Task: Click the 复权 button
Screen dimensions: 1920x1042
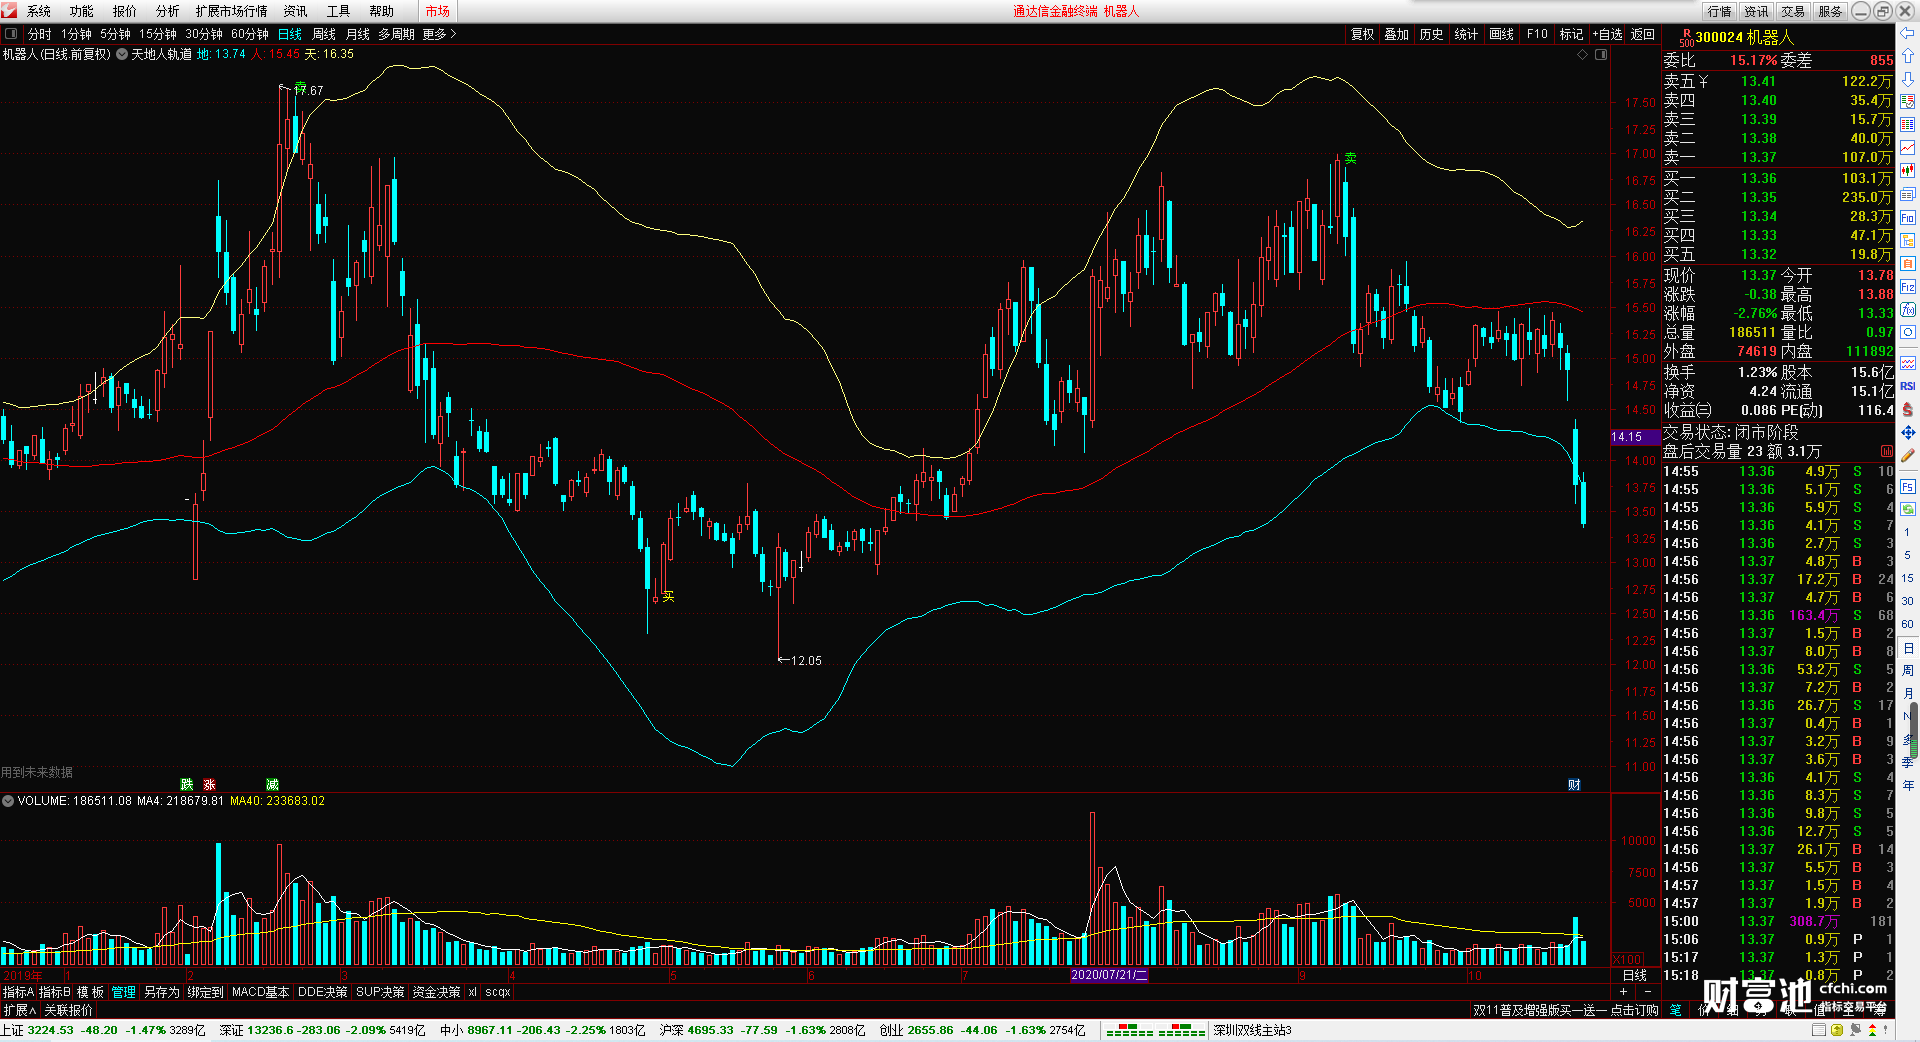Action: point(1363,34)
